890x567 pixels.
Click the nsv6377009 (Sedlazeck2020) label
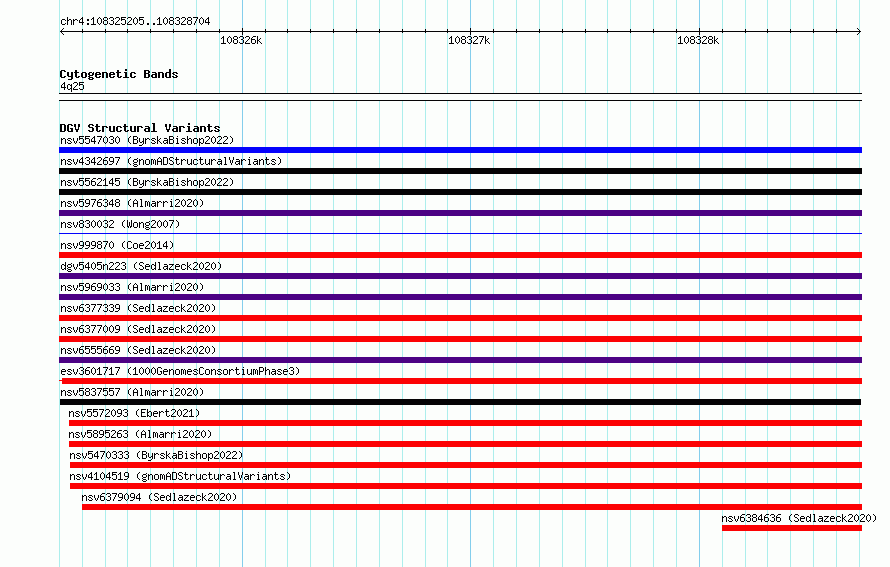point(138,329)
